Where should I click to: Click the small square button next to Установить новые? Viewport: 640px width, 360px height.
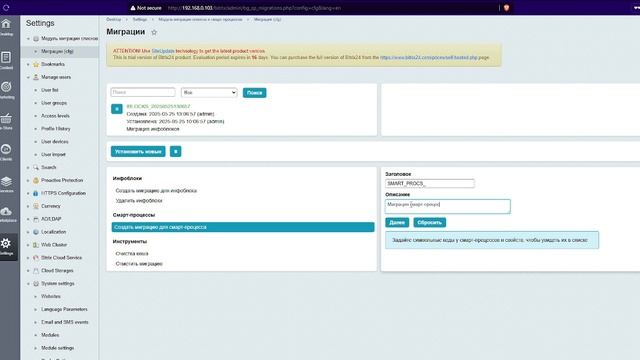click(x=176, y=151)
